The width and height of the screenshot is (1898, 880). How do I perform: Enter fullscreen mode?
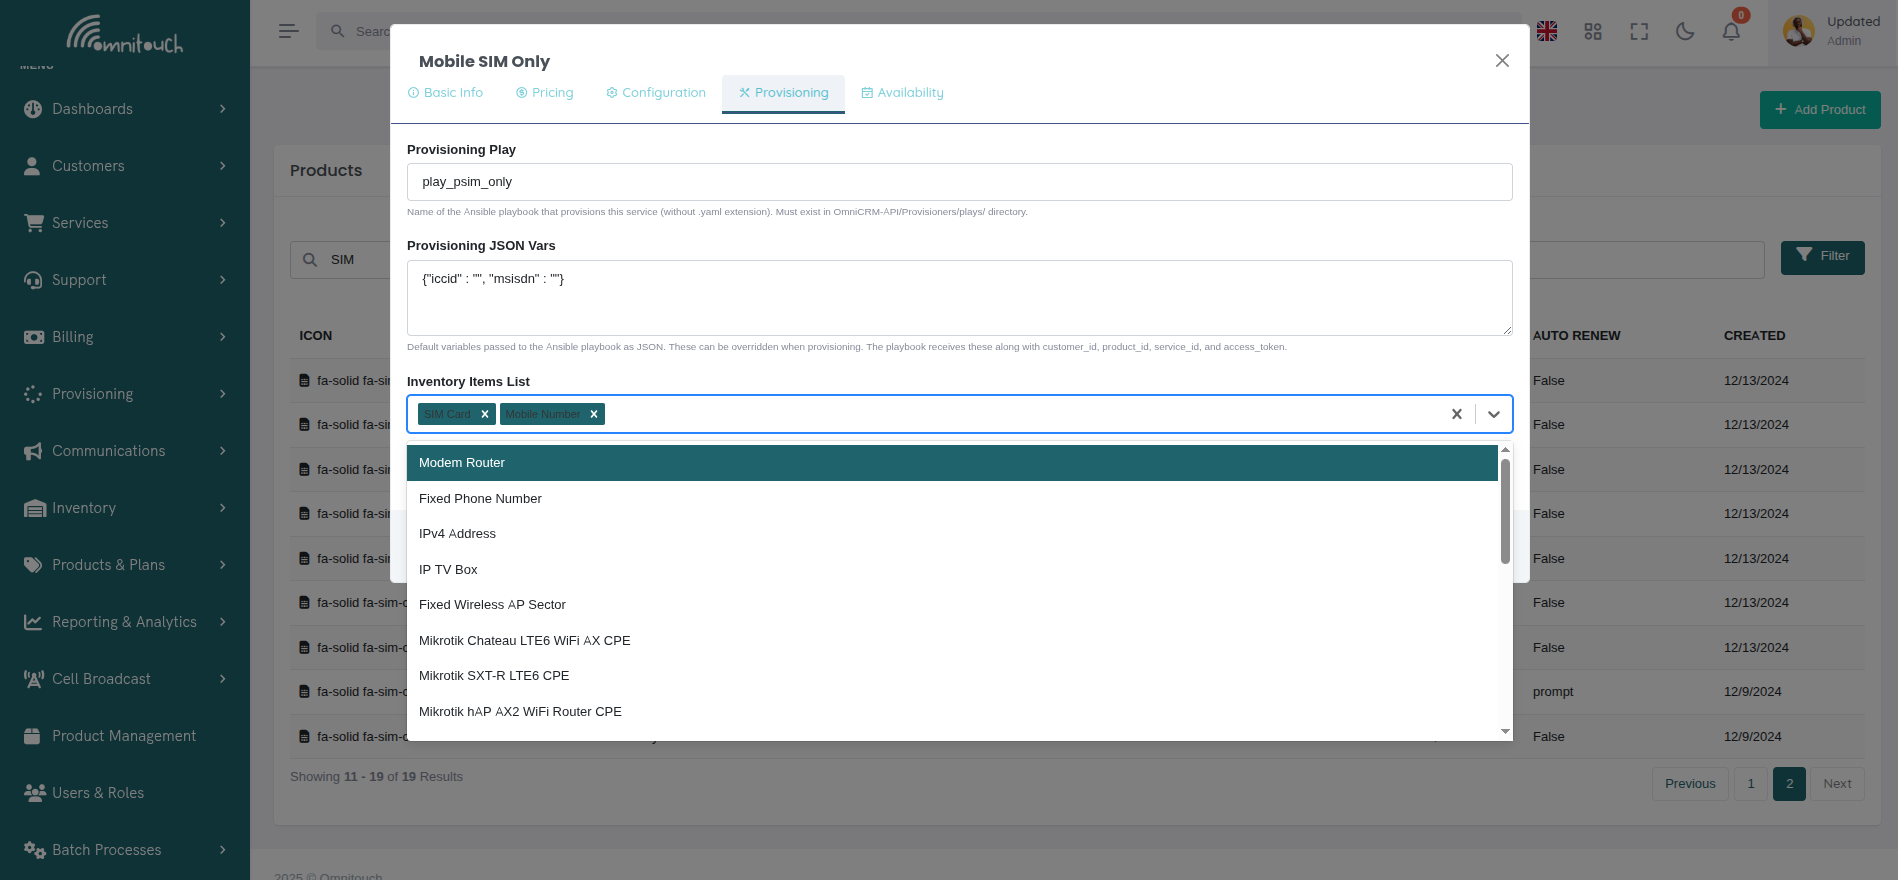(1639, 32)
